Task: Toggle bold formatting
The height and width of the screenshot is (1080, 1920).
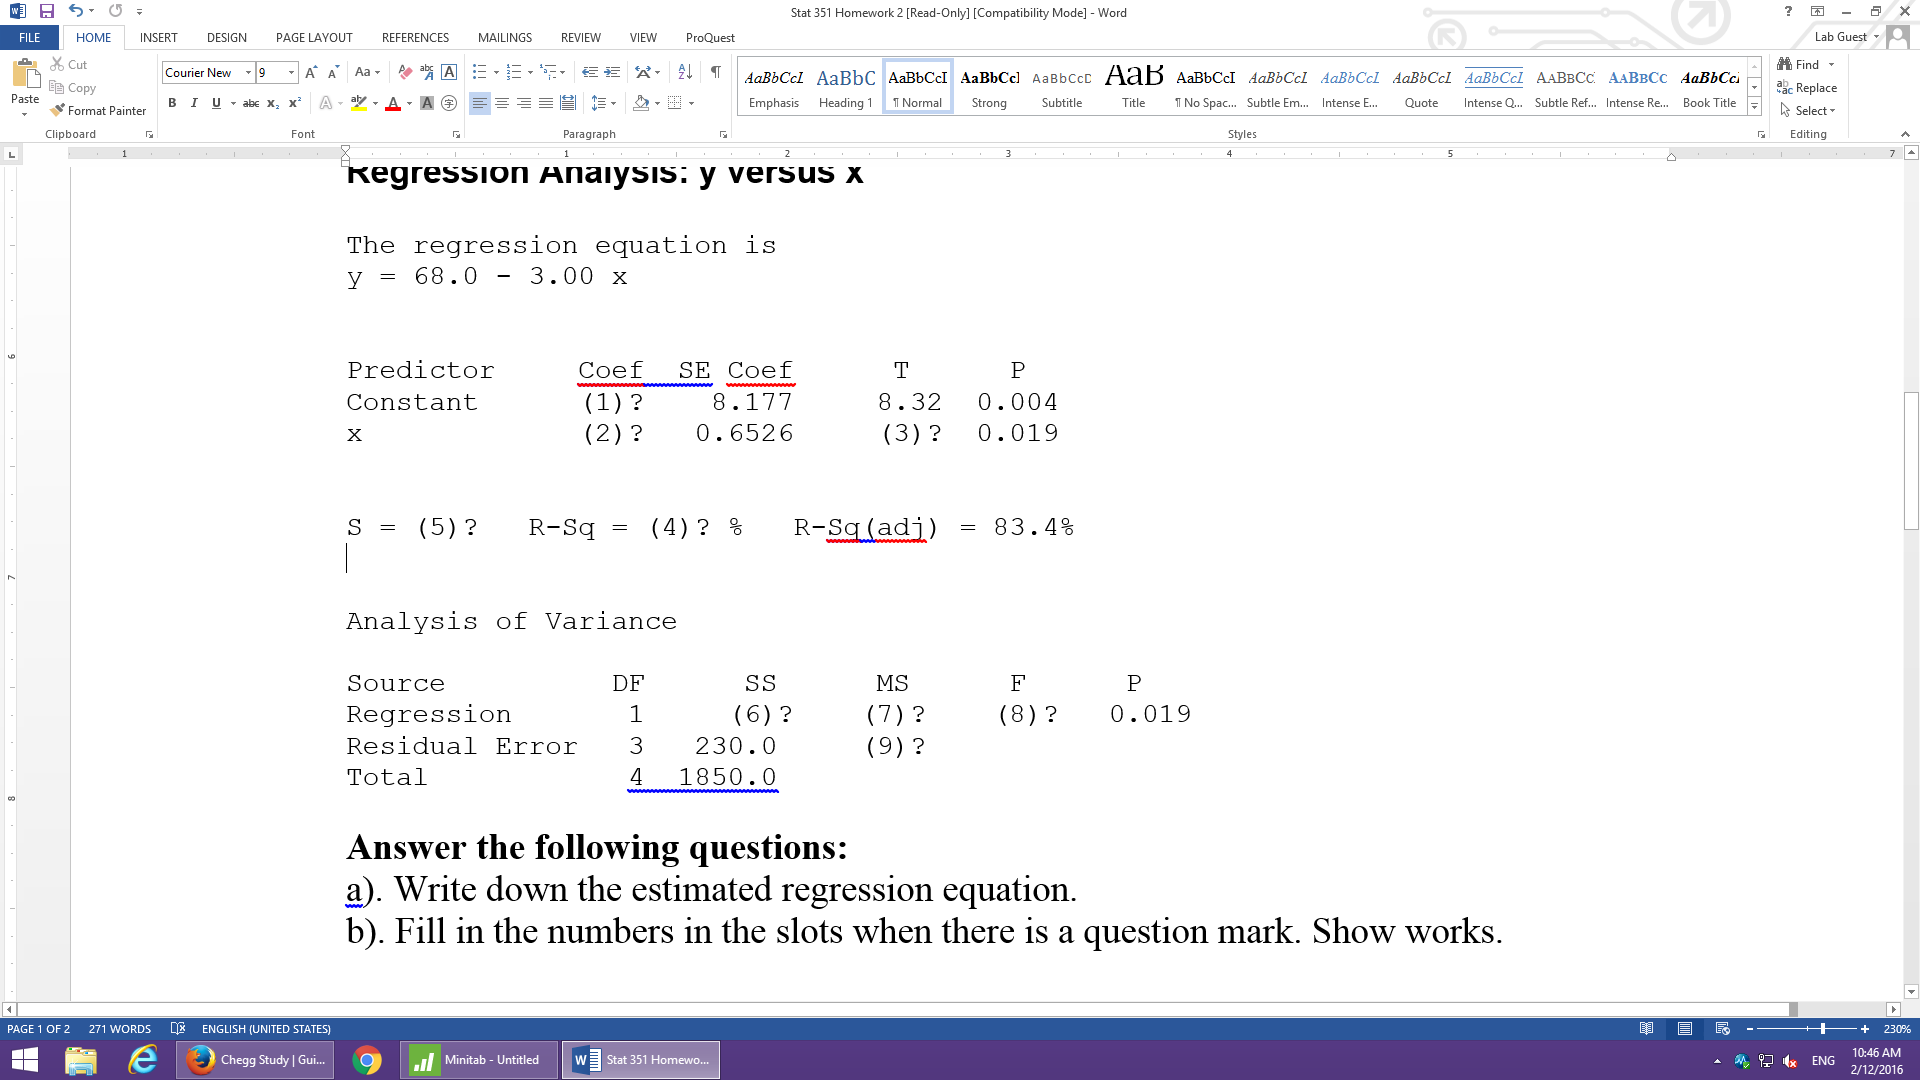Action: [172, 103]
